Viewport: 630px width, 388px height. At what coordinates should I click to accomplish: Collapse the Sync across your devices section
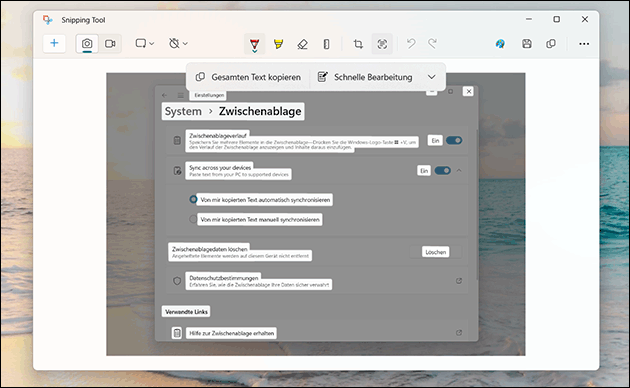(459, 171)
